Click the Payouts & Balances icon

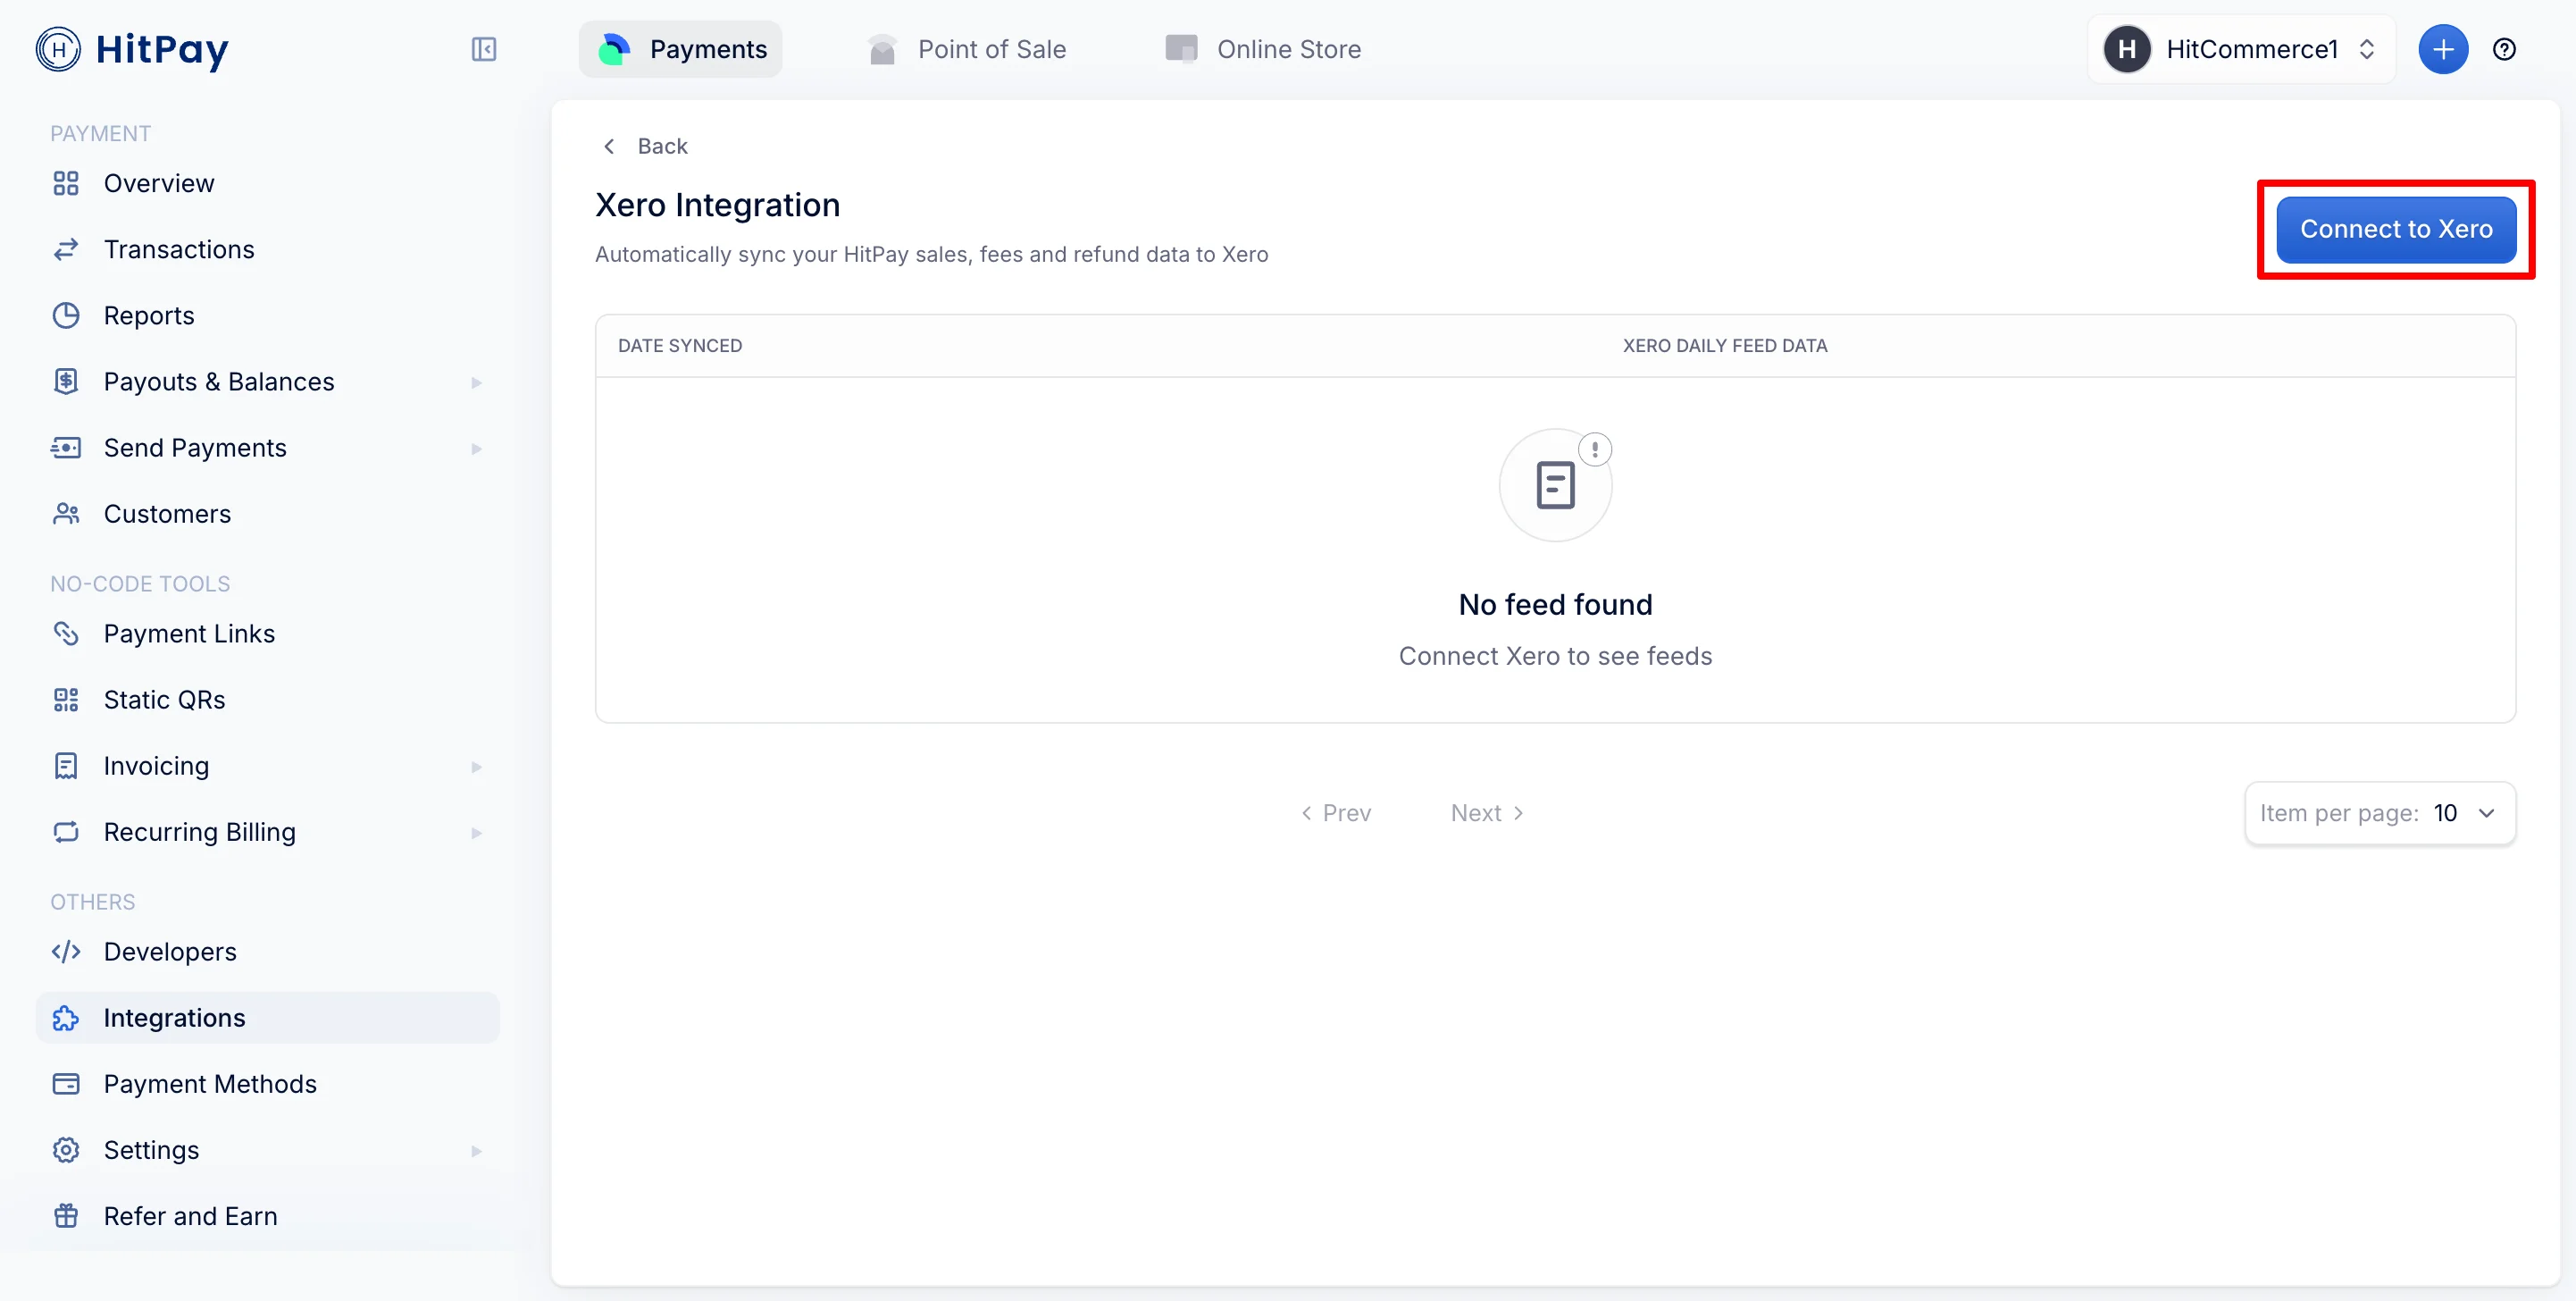[66, 381]
